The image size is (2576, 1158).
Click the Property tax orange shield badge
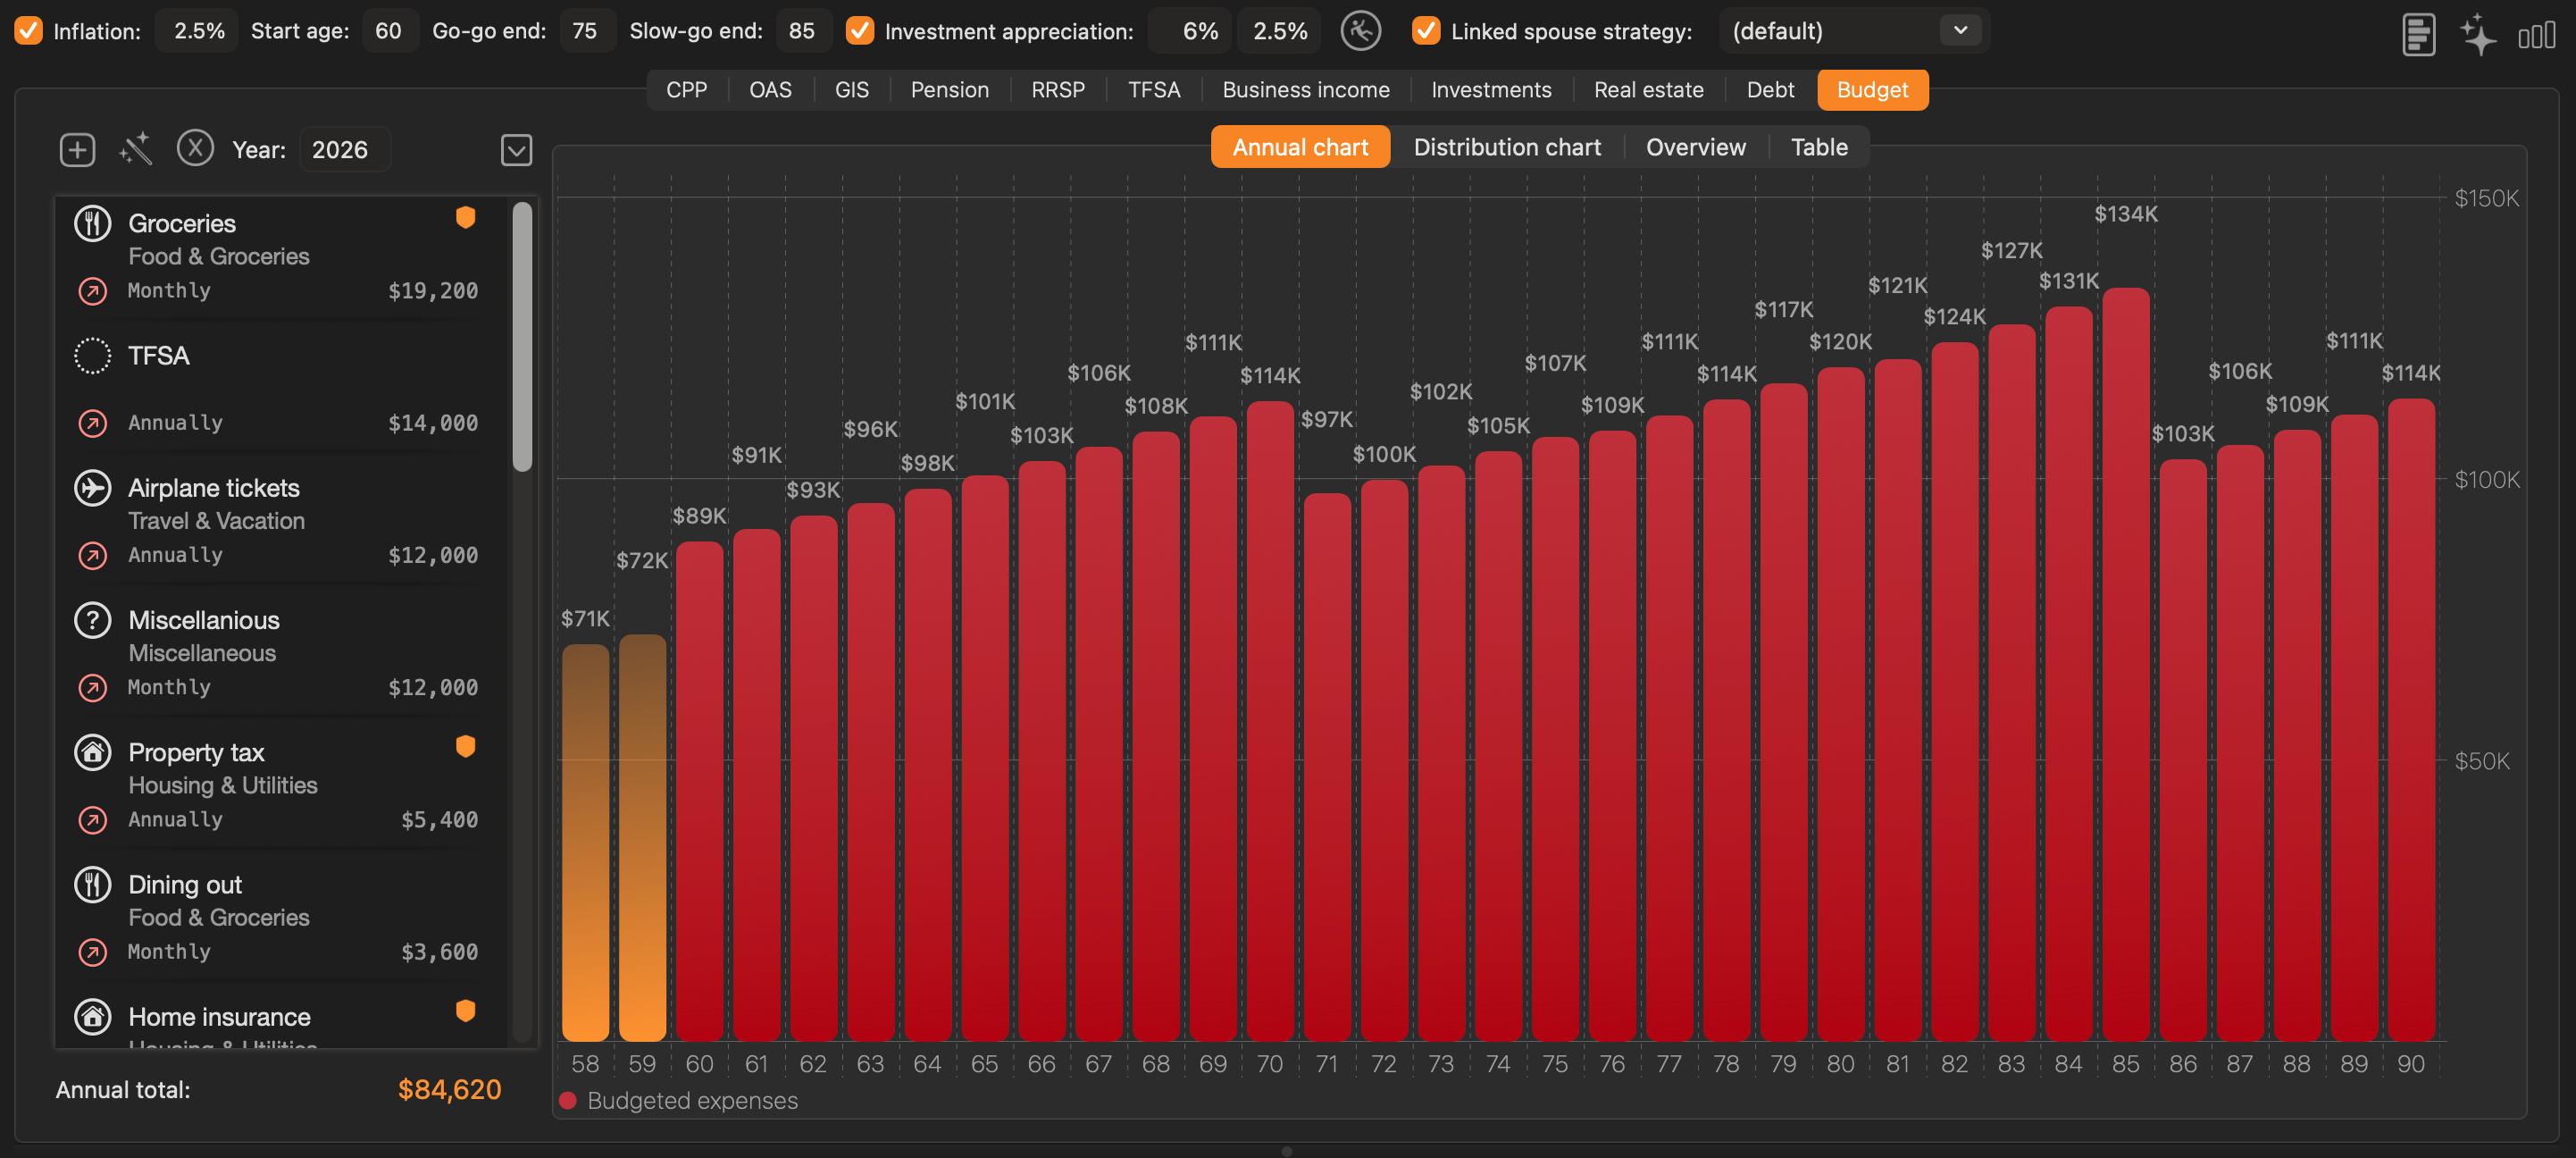coord(465,746)
